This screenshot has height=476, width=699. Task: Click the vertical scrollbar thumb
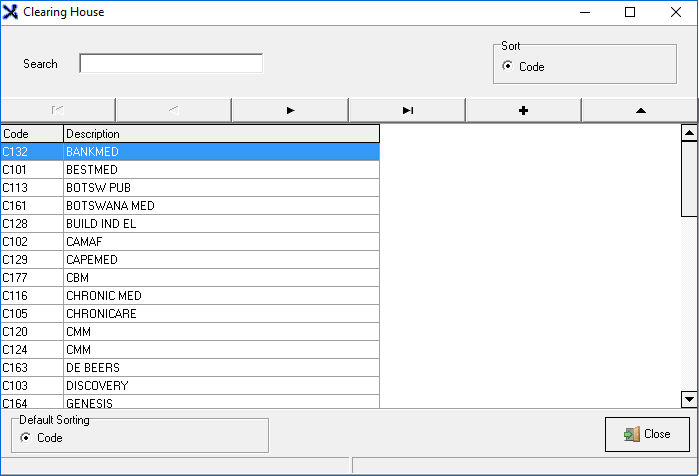(x=689, y=179)
